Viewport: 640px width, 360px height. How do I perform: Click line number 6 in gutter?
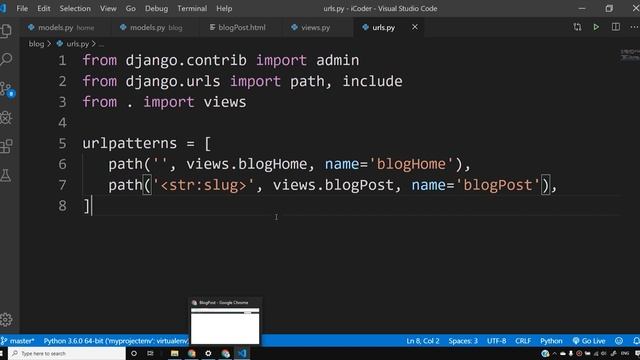pyautogui.click(x=62, y=164)
